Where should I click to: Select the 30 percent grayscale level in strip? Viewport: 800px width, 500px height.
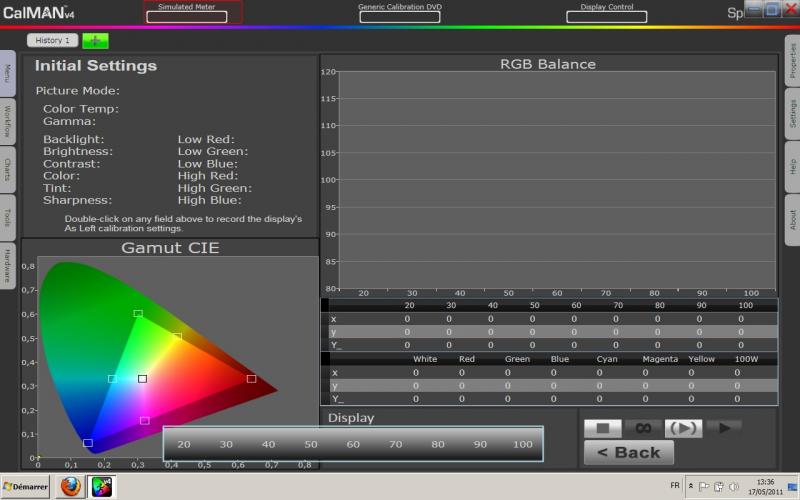pyautogui.click(x=227, y=444)
